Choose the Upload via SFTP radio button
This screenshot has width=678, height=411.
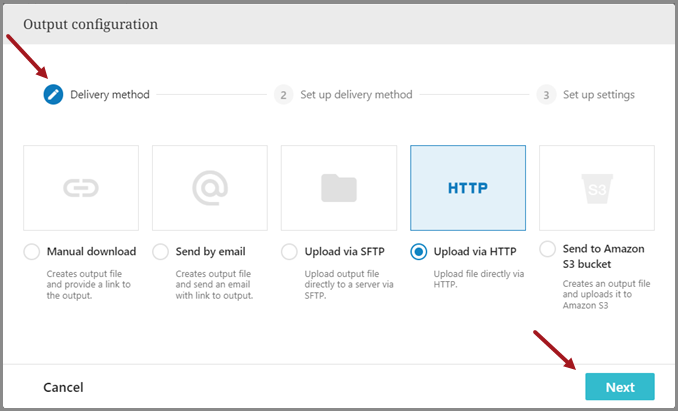pos(290,252)
